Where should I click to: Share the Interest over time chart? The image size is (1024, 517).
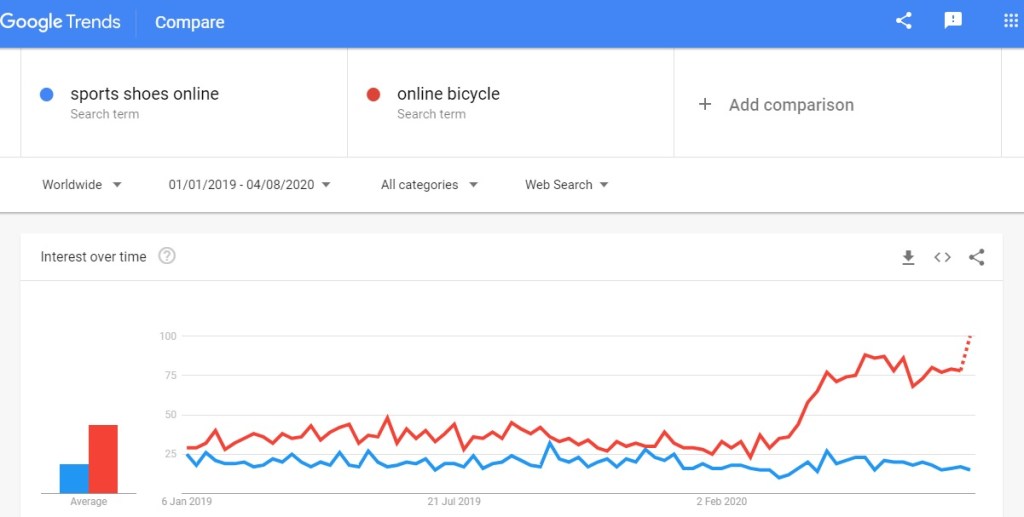pyautogui.click(x=977, y=257)
